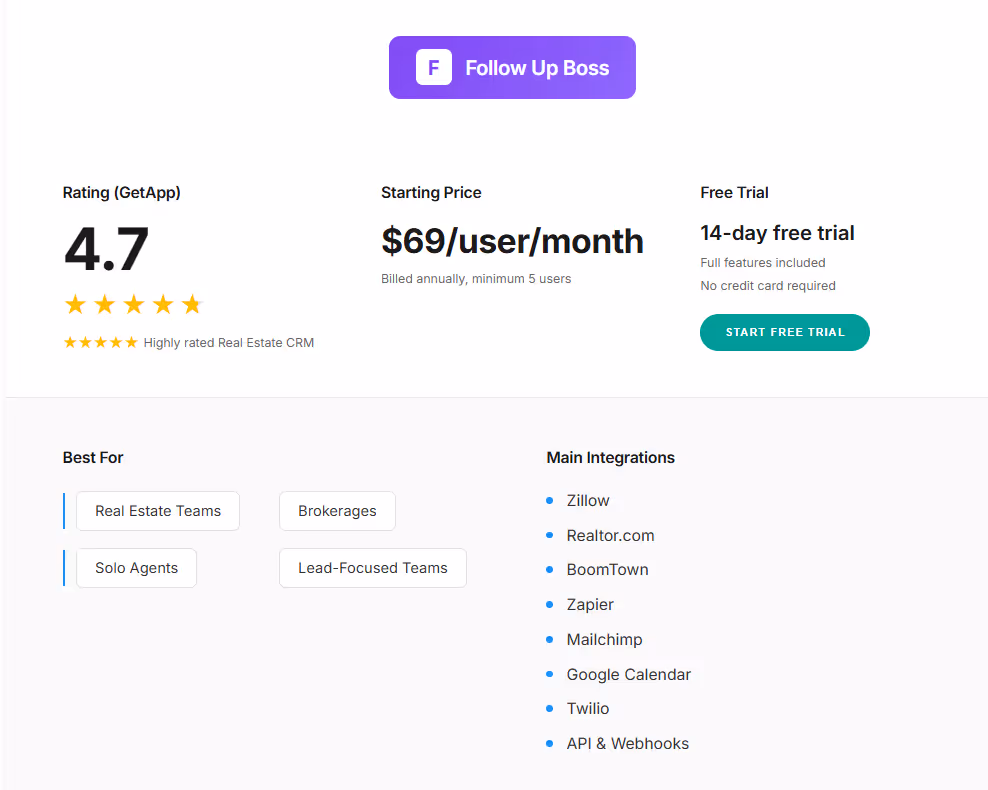
Task: Click the Starting Price heading
Action: coord(431,193)
